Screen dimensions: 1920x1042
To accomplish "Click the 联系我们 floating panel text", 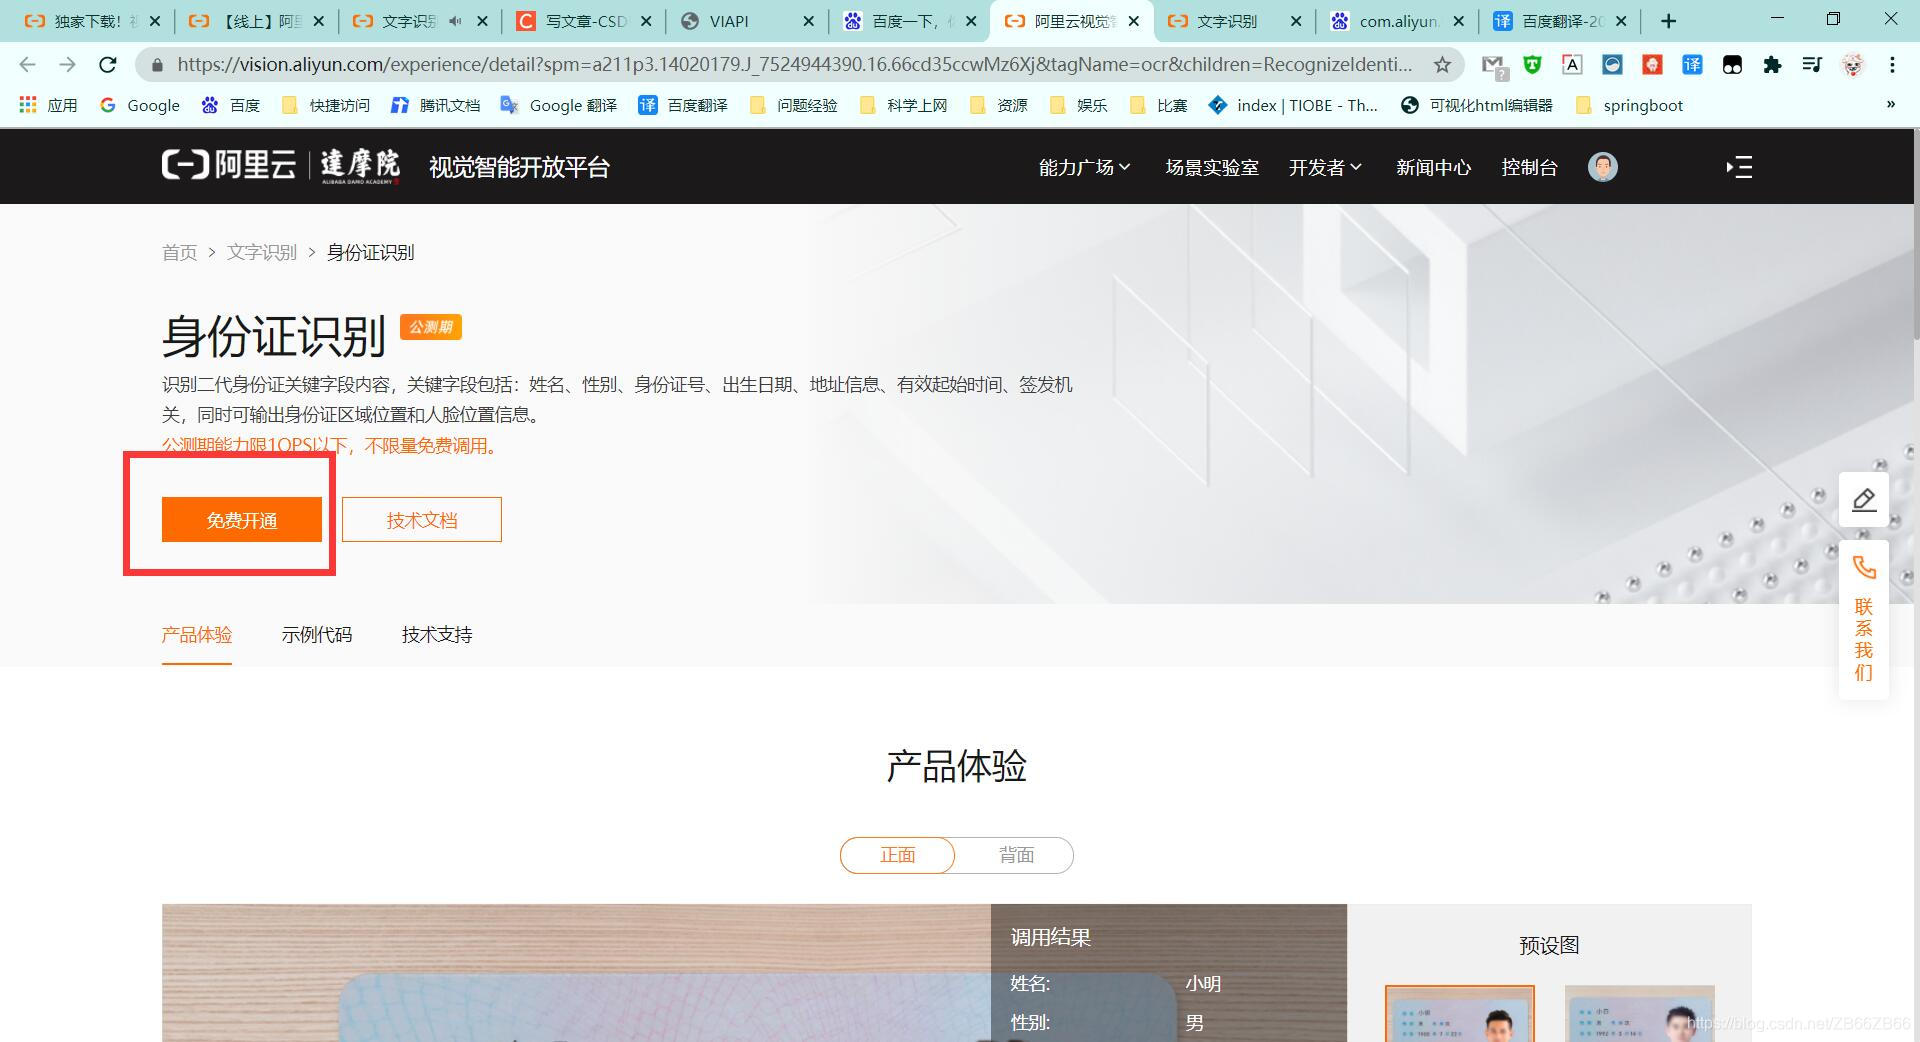I will (1864, 640).
